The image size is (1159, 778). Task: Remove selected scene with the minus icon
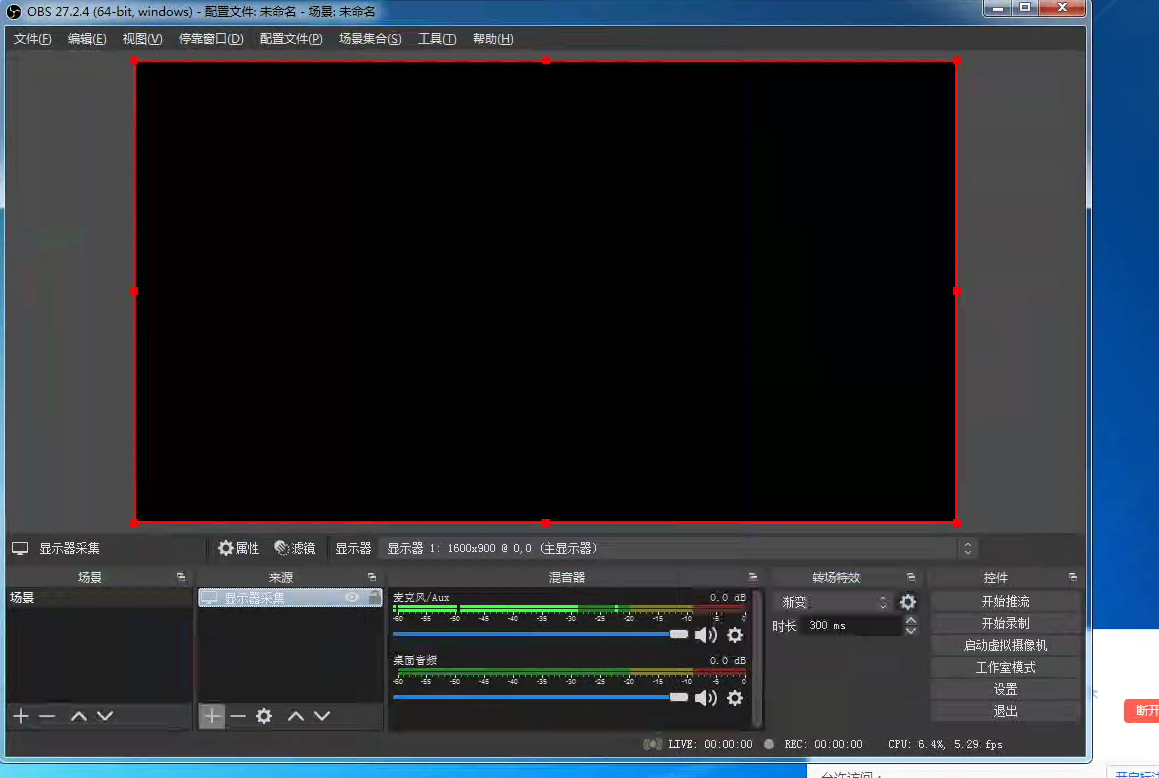46,716
